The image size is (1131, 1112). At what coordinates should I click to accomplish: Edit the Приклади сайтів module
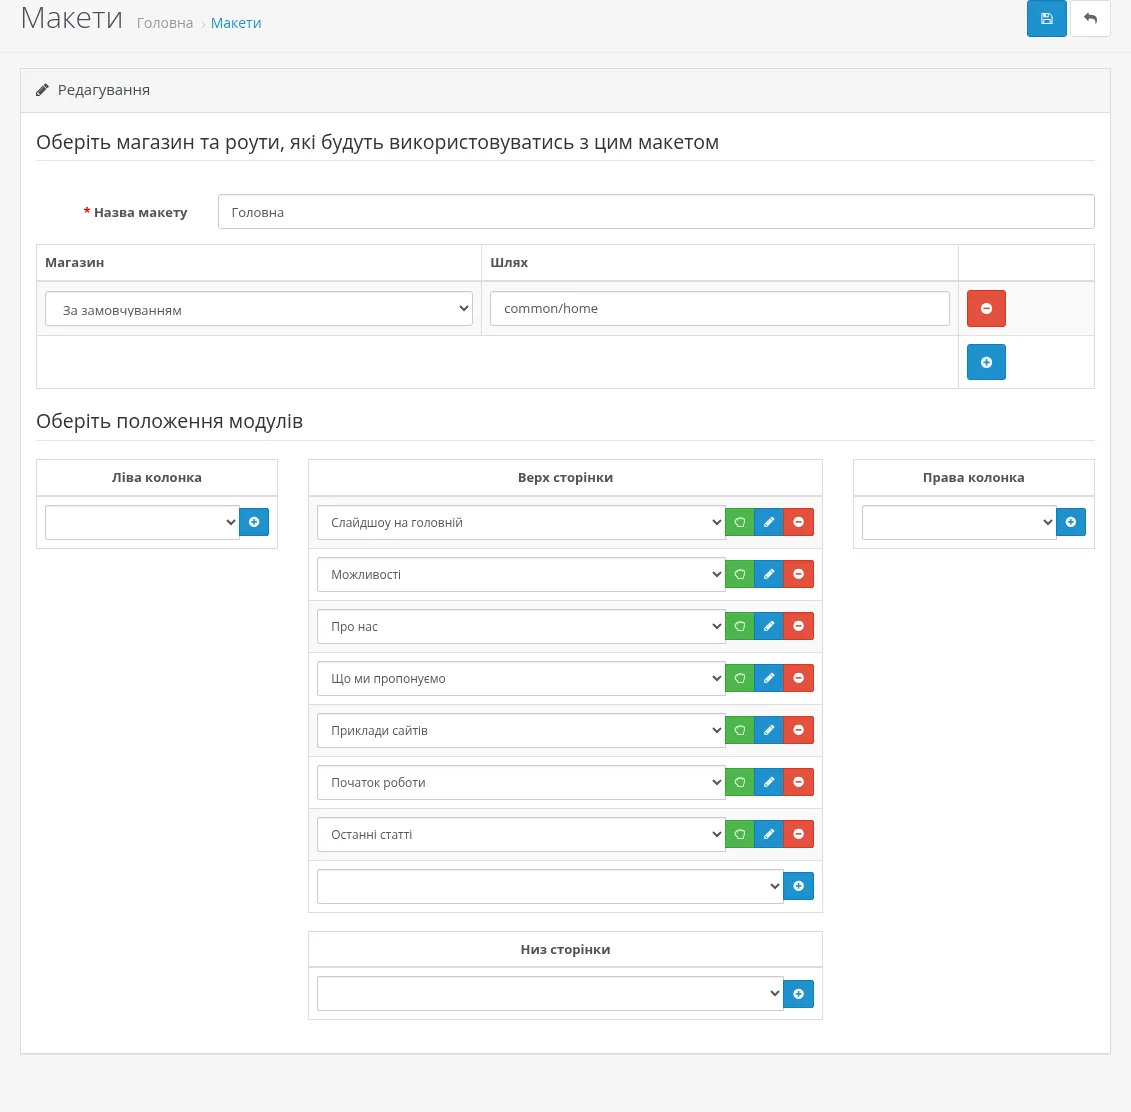pos(769,730)
